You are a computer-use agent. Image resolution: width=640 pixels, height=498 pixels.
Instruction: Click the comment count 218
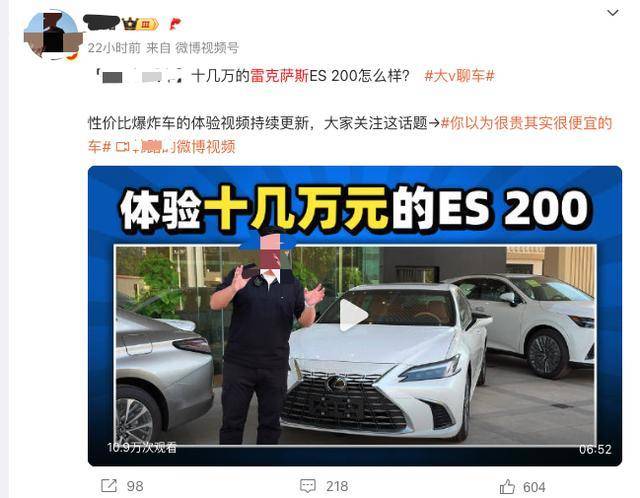coord(337,486)
